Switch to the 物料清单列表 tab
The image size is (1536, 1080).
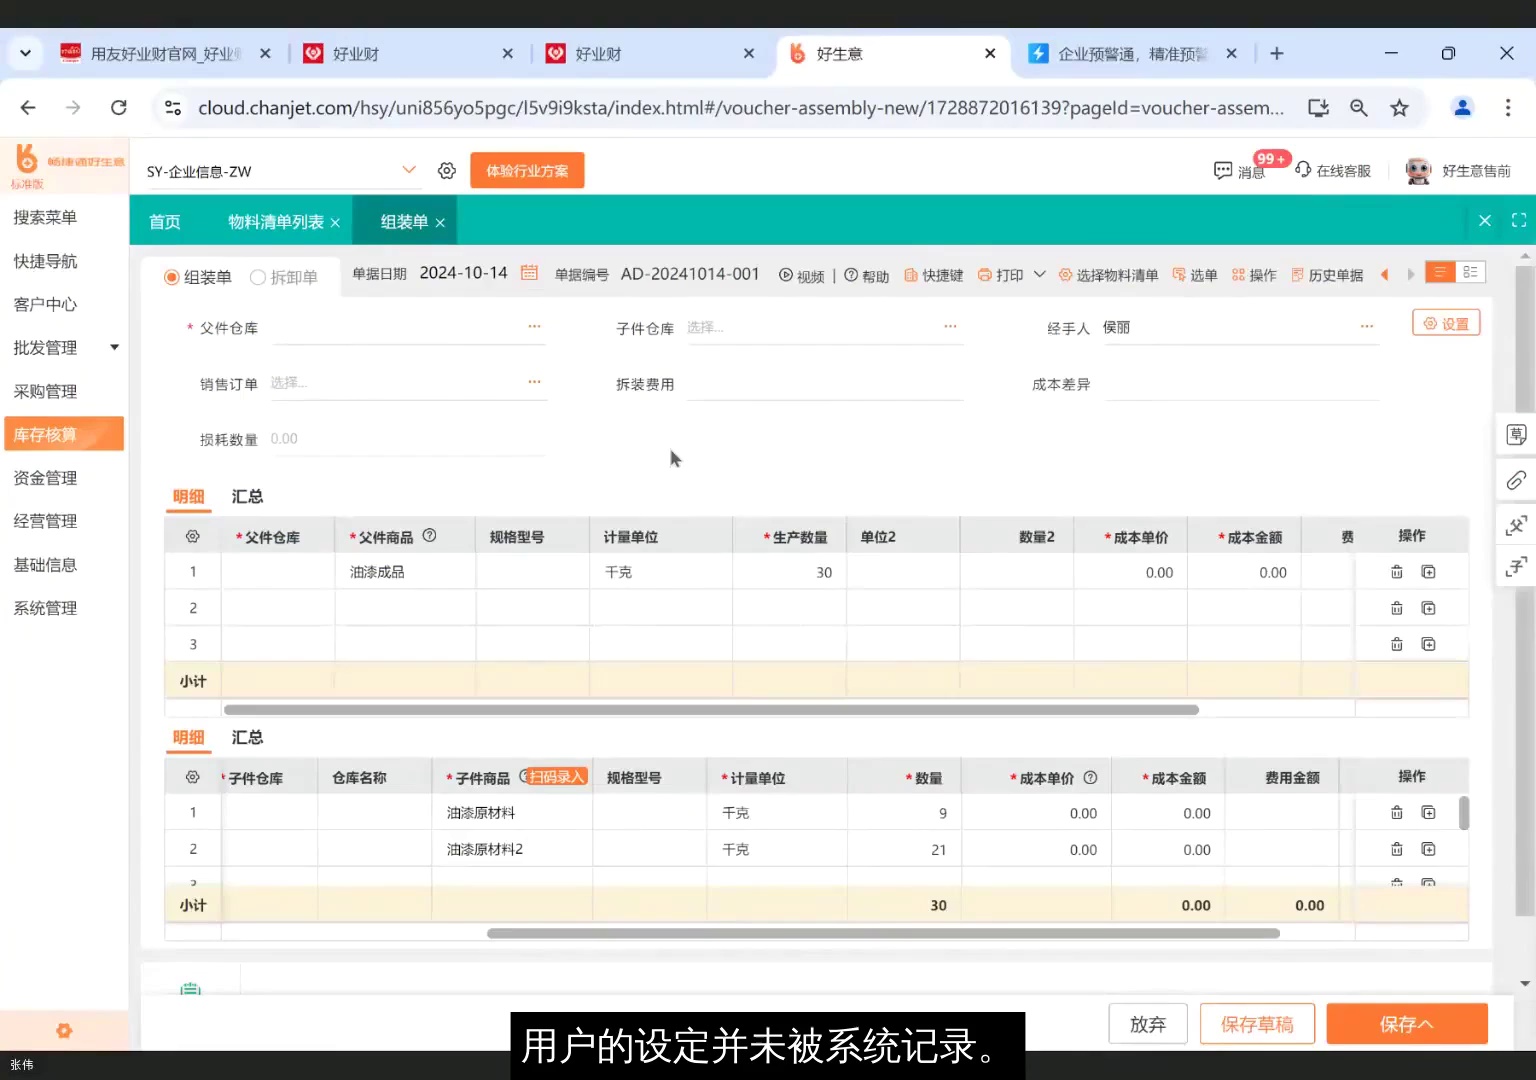(275, 221)
